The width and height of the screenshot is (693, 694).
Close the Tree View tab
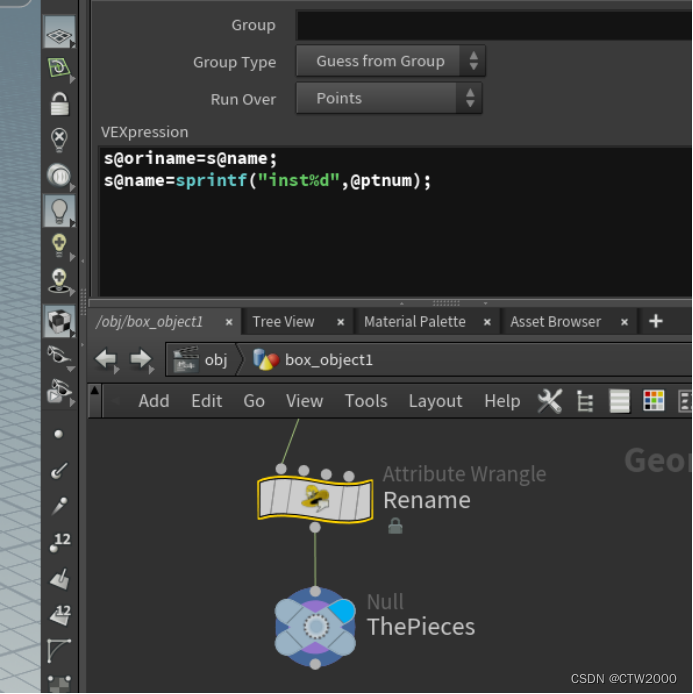(x=340, y=322)
